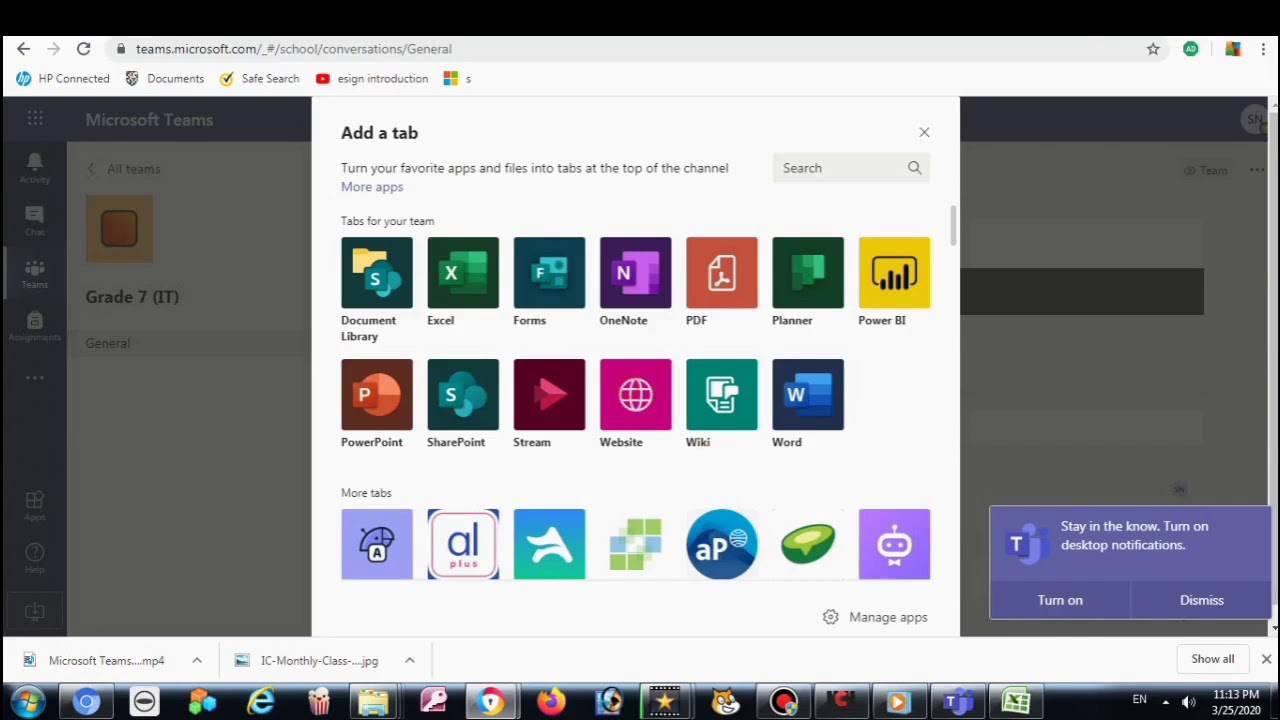
Task: Open the Documents bookmark
Action: click(165, 78)
